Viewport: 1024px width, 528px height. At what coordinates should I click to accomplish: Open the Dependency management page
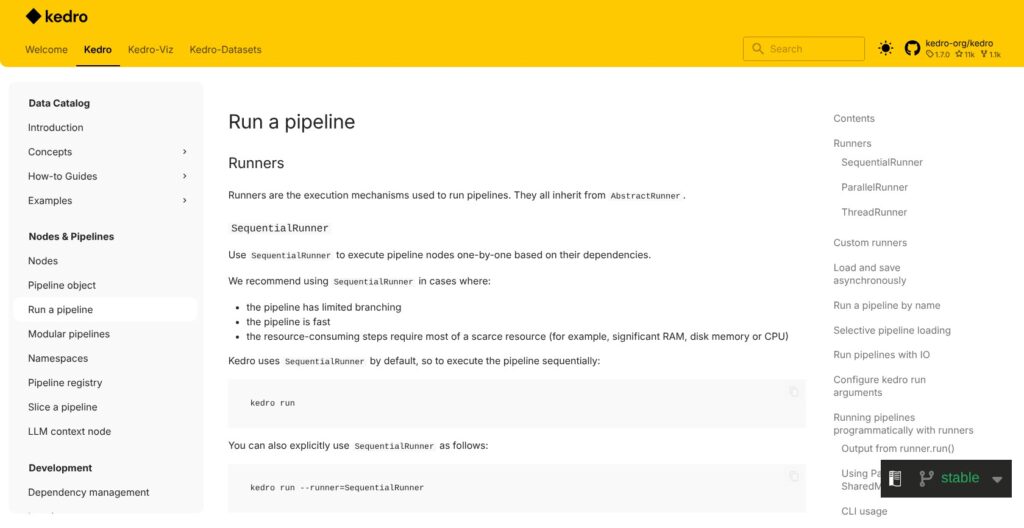click(x=88, y=493)
